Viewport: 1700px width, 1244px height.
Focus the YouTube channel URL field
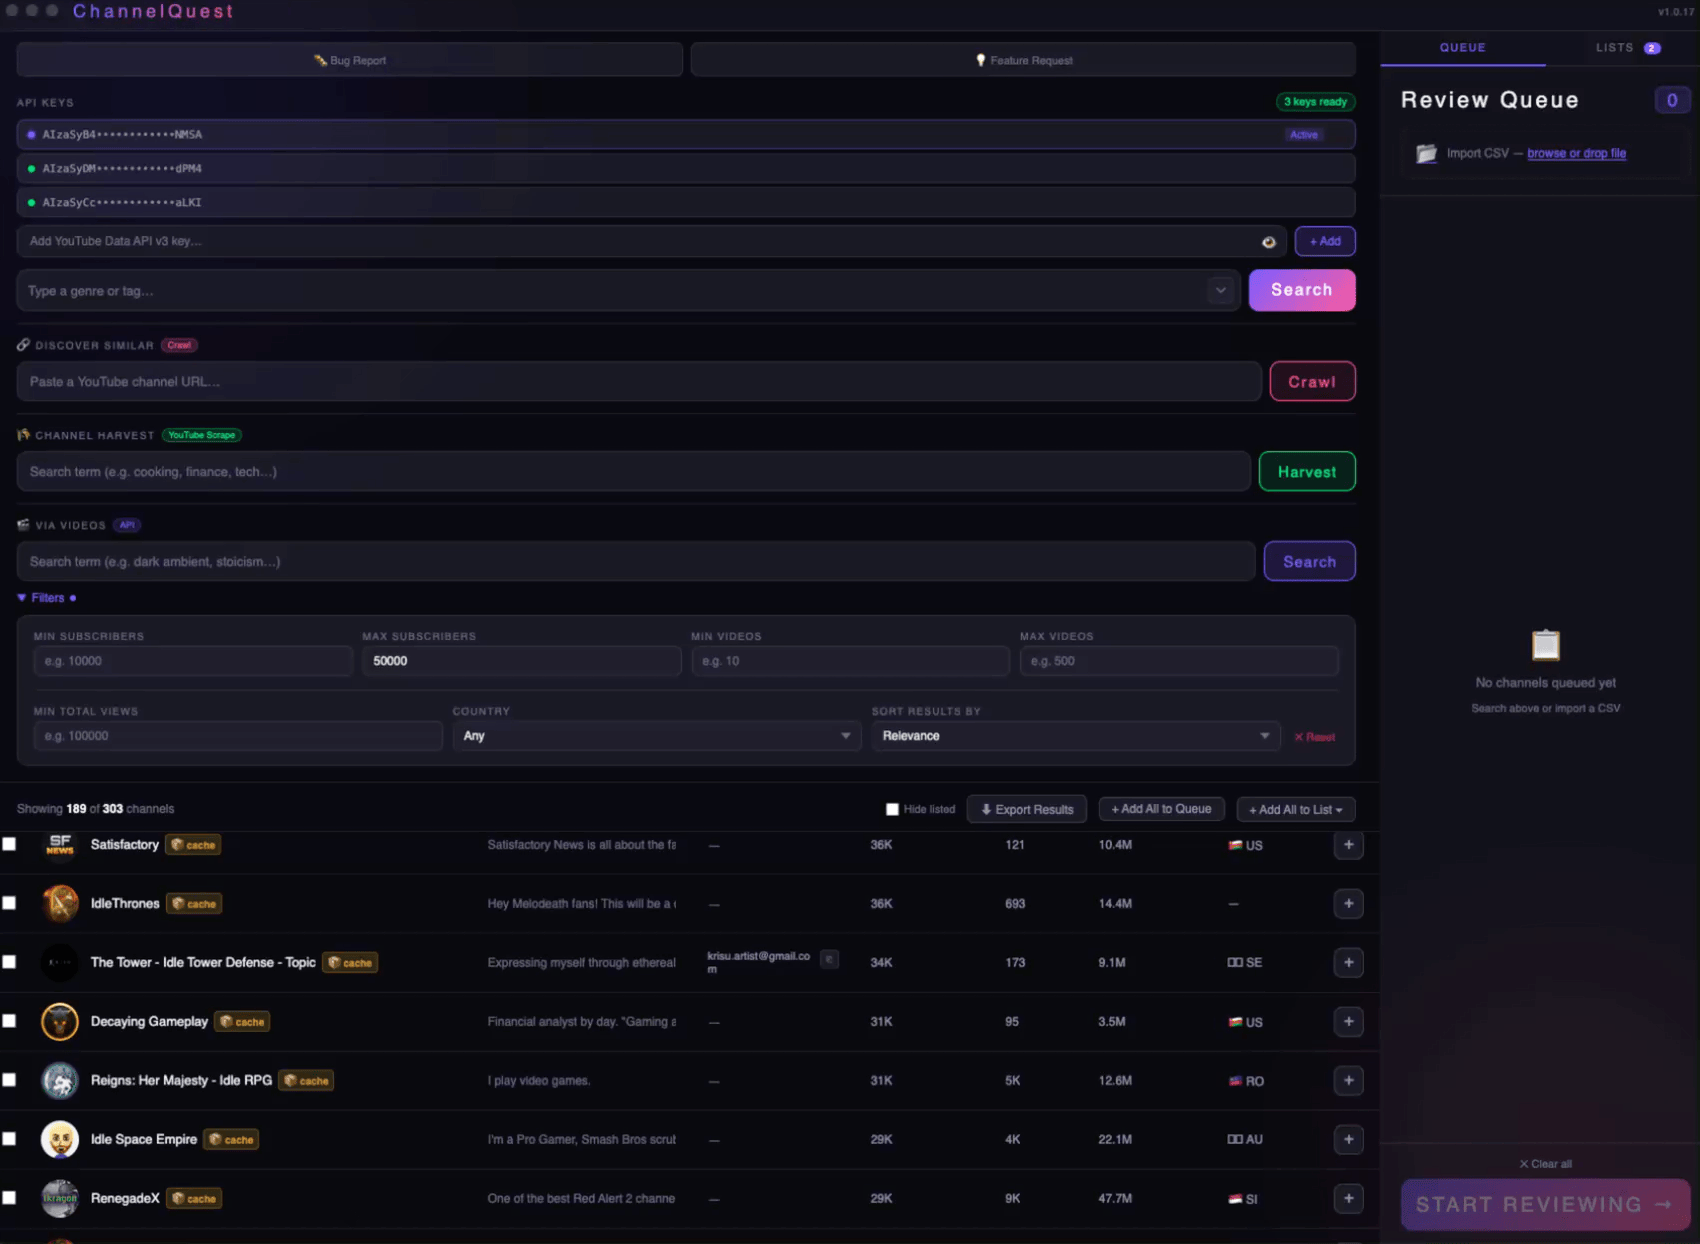[639, 382]
